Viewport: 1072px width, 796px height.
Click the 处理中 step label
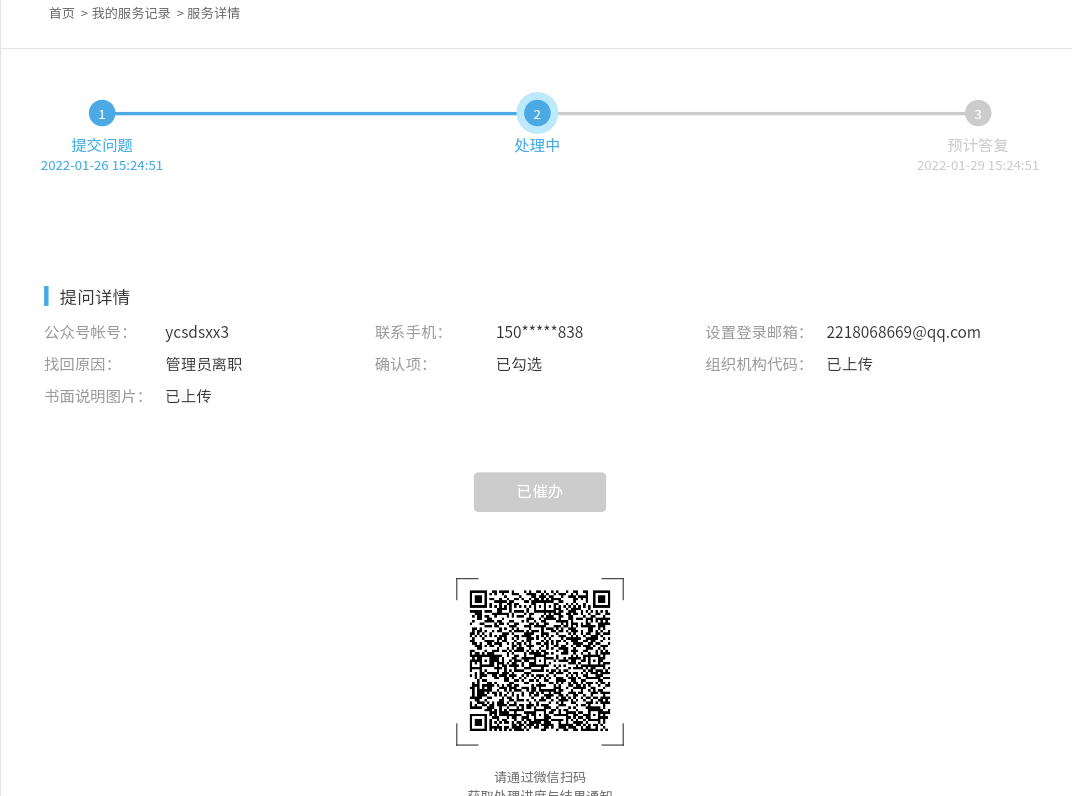(537, 145)
